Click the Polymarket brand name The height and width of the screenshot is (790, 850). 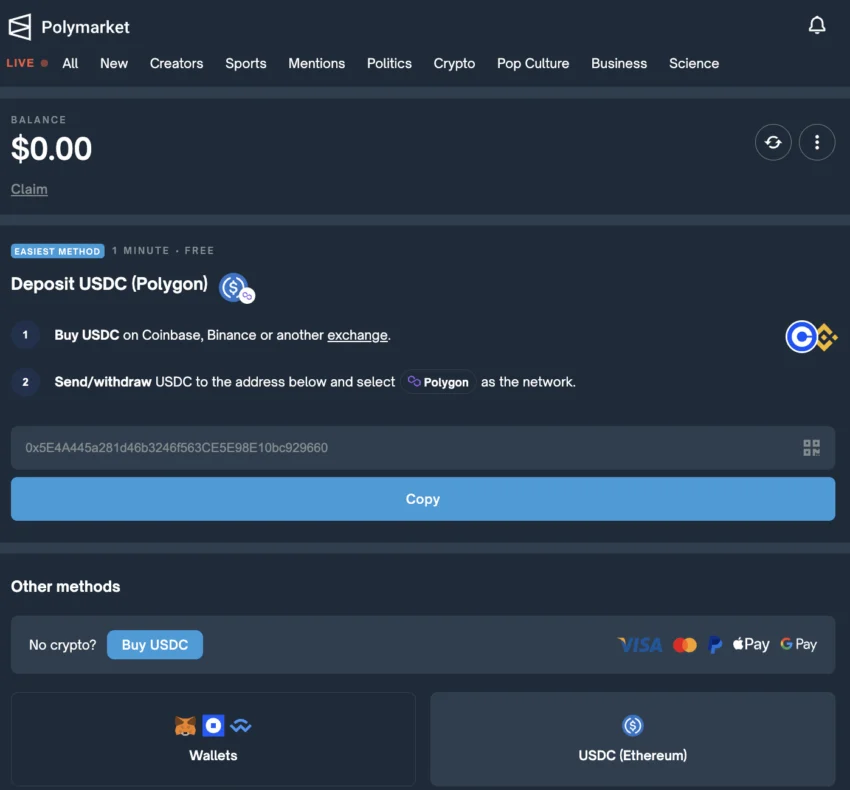pyautogui.click(x=85, y=27)
